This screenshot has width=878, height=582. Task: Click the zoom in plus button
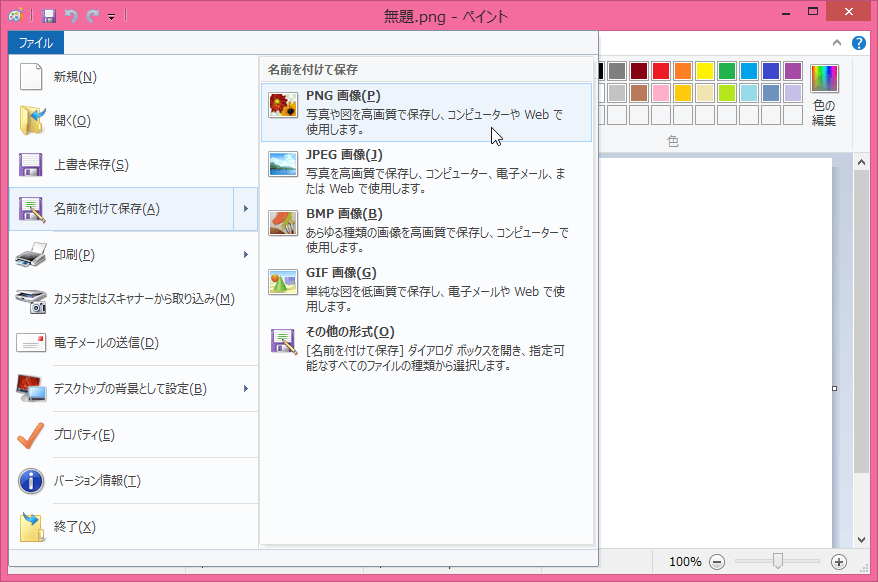838,562
